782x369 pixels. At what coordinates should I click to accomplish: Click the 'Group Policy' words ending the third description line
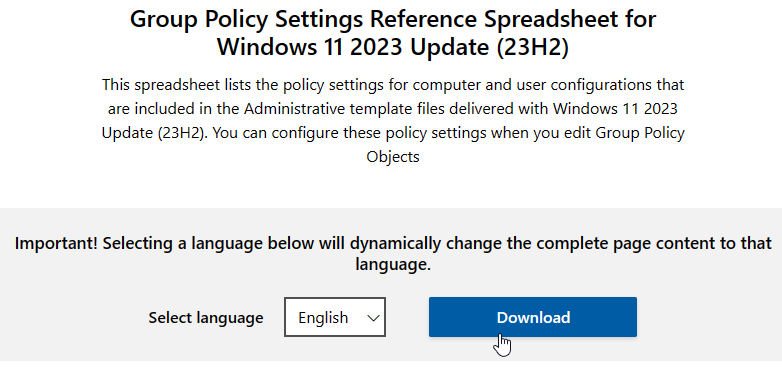click(x=640, y=133)
